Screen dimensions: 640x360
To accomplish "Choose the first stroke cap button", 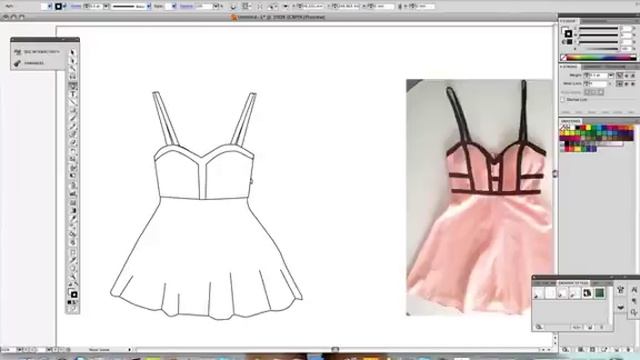I will pyautogui.click(x=620, y=76).
